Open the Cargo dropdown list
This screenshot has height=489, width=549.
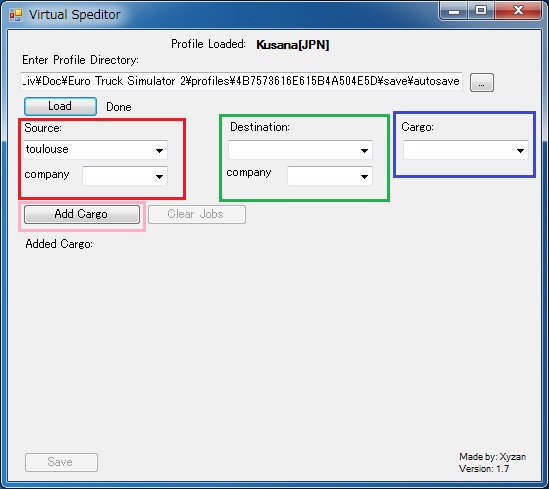[465, 150]
